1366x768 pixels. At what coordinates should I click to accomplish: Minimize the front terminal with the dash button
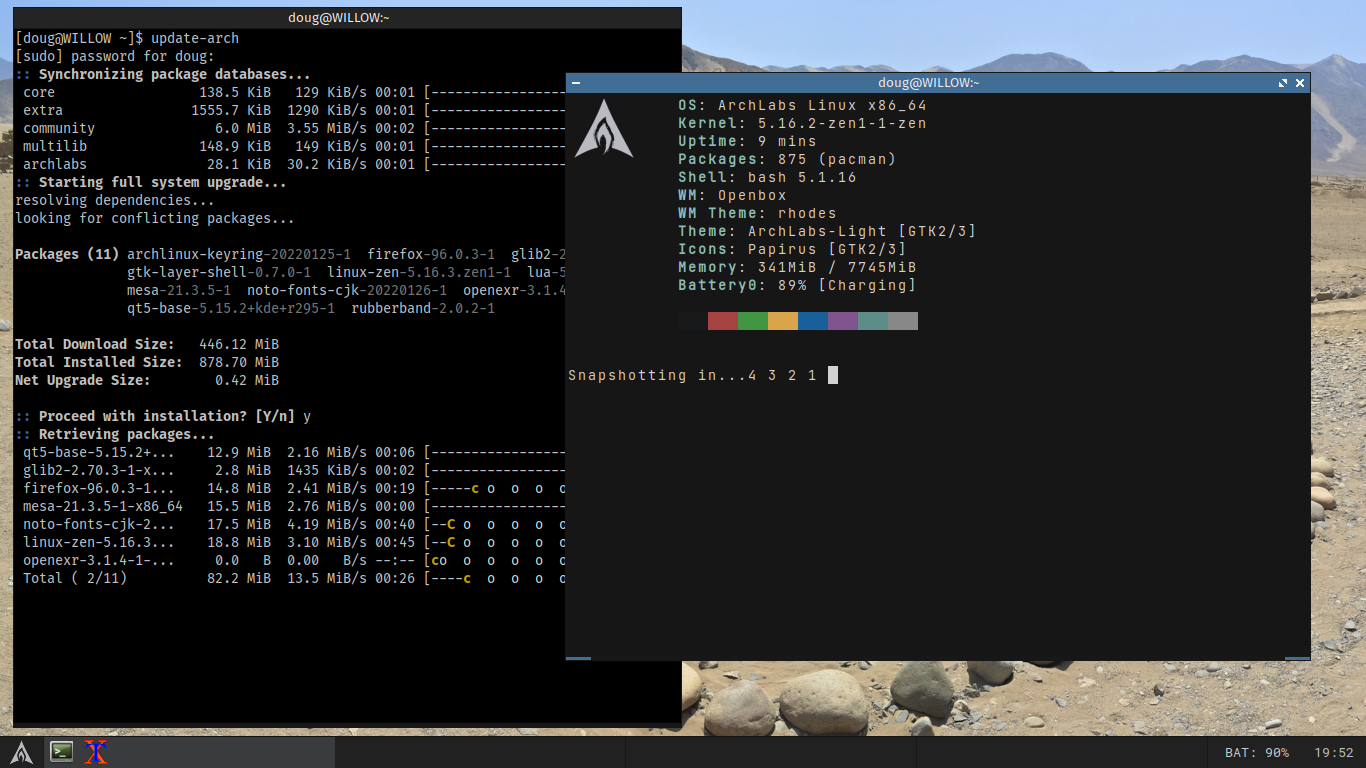point(577,83)
